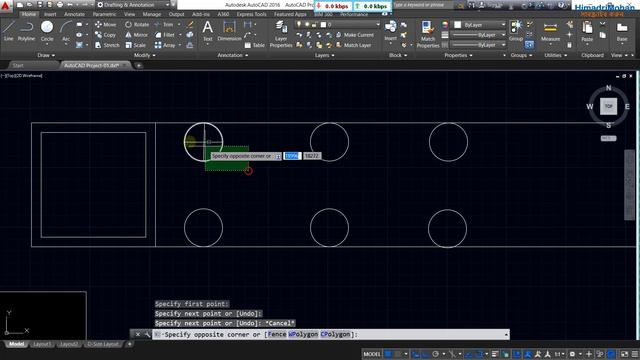The image size is (640, 360).
Task: Toggle polar tracking in status bar
Action: [435, 354]
